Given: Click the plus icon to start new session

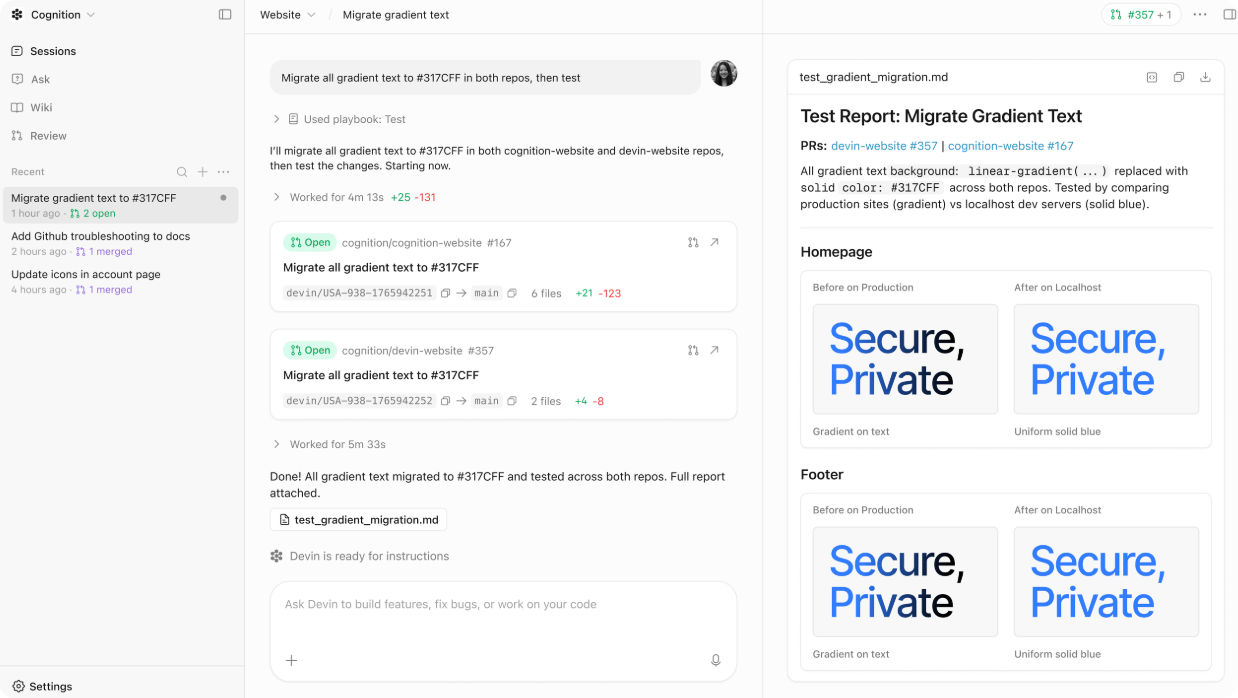Looking at the screenshot, I should 203,172.
